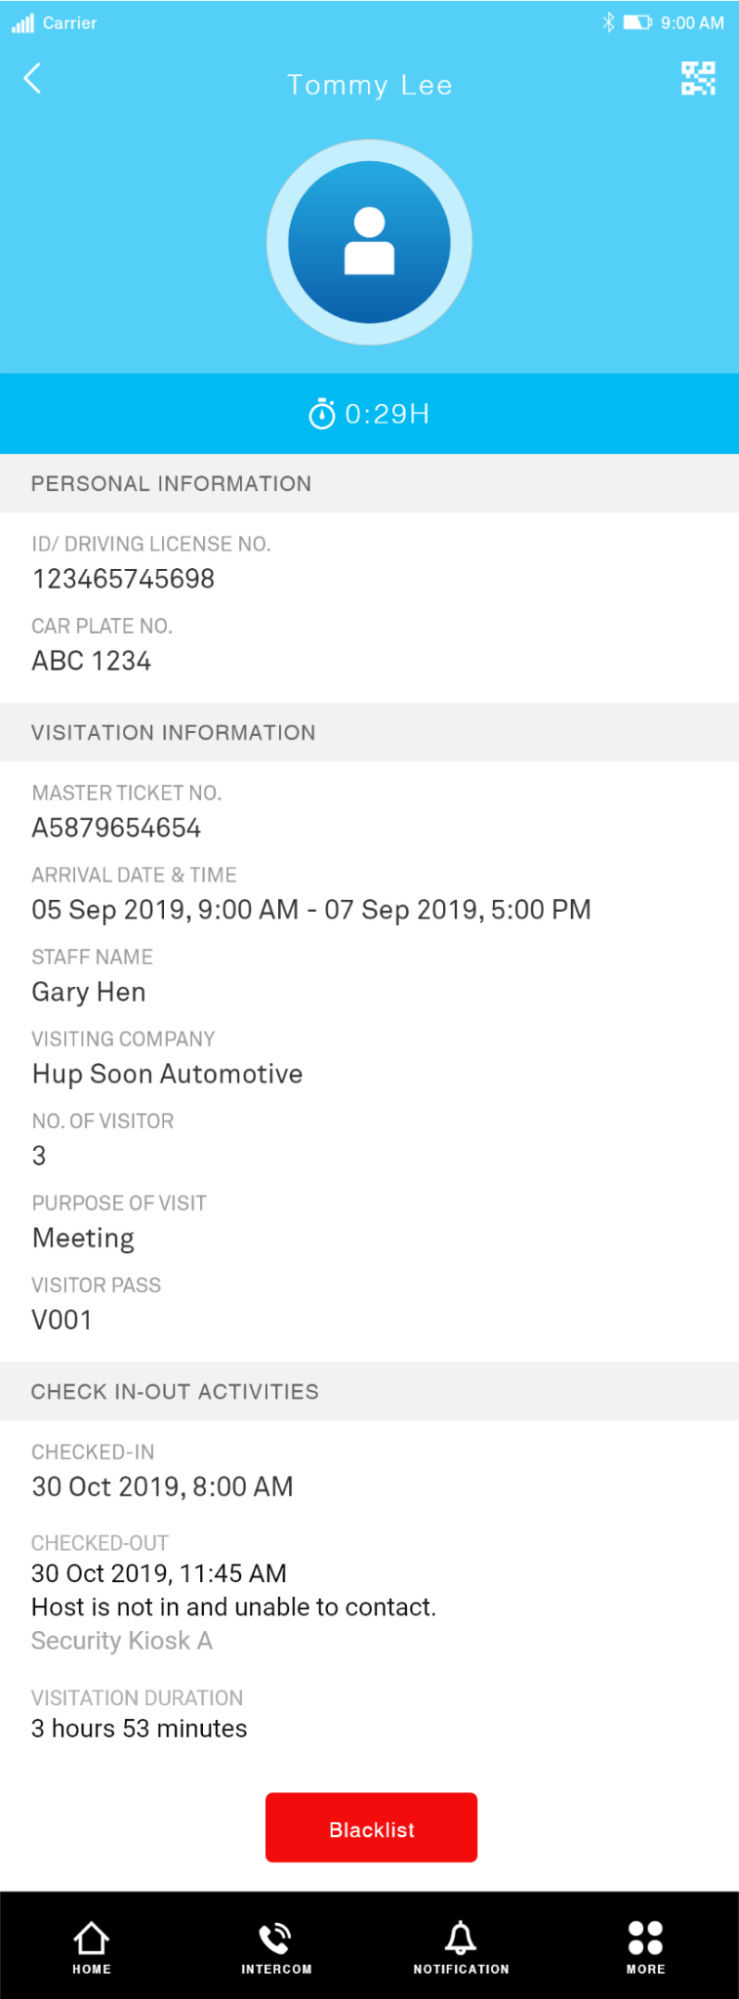Open the Notification bell tab
739x1999 pixels.
pos(461,1946)
